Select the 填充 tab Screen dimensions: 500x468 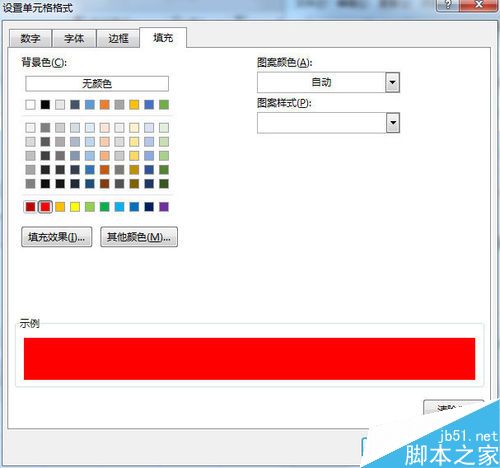163,38
